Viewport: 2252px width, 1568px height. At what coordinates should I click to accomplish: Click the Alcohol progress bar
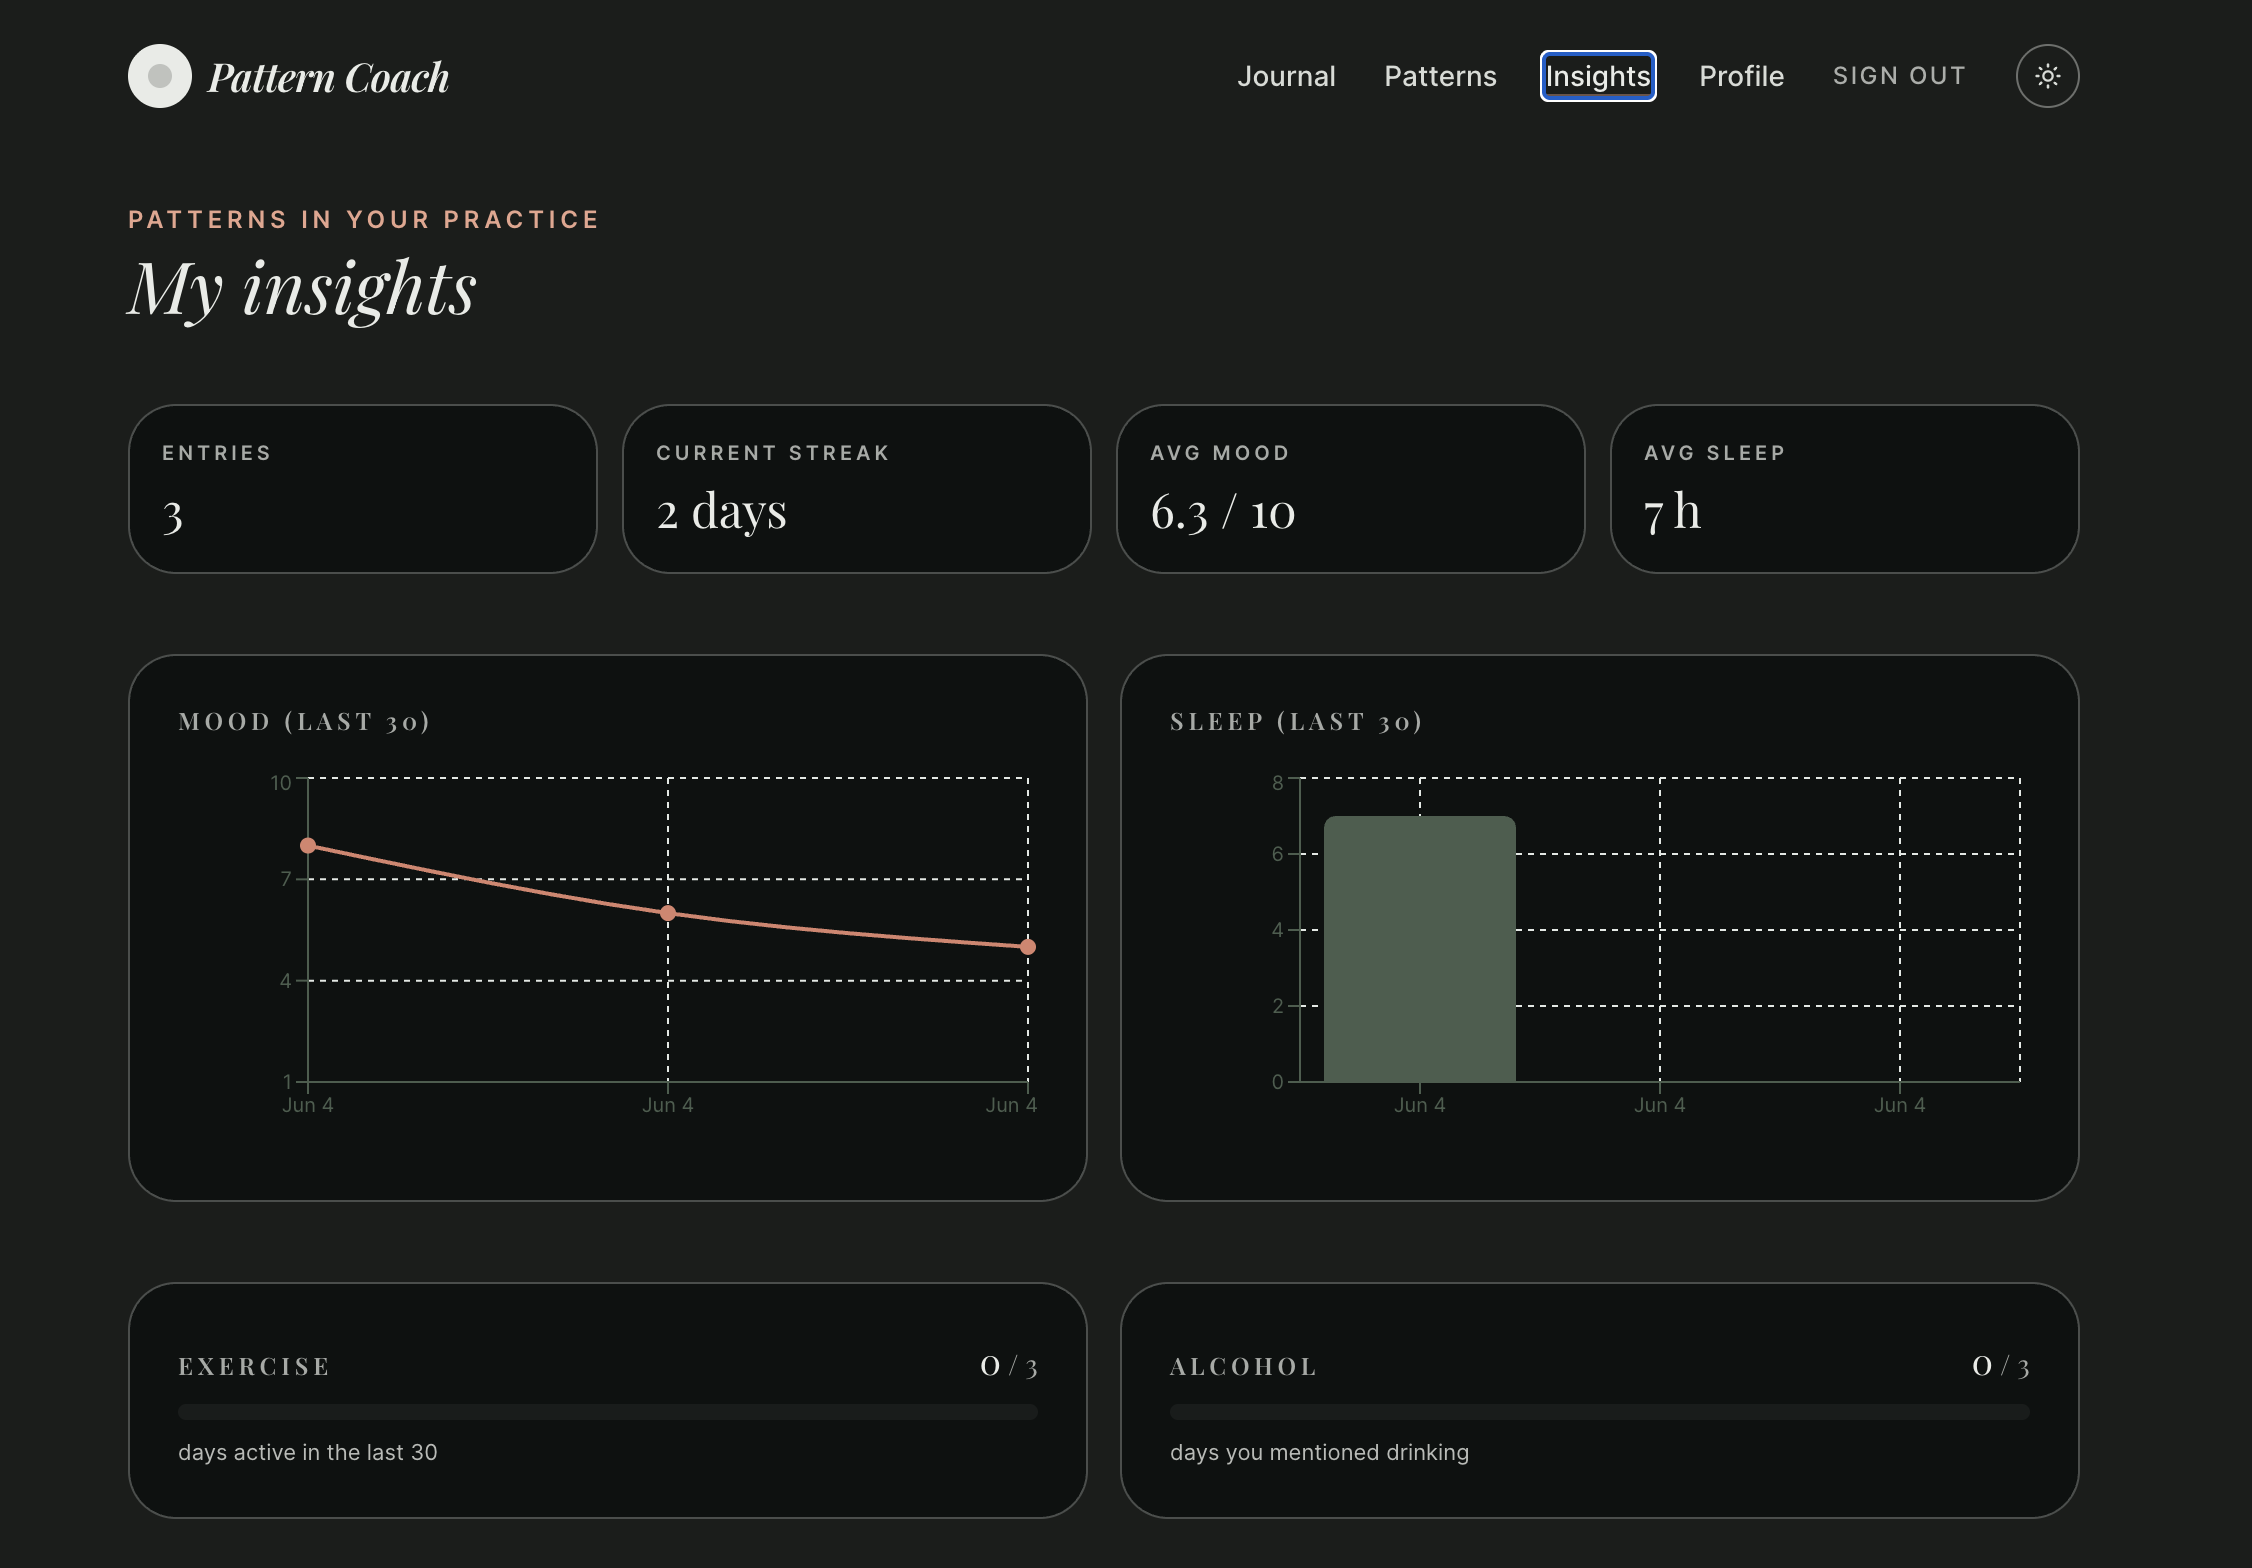coord(1600,1412)
